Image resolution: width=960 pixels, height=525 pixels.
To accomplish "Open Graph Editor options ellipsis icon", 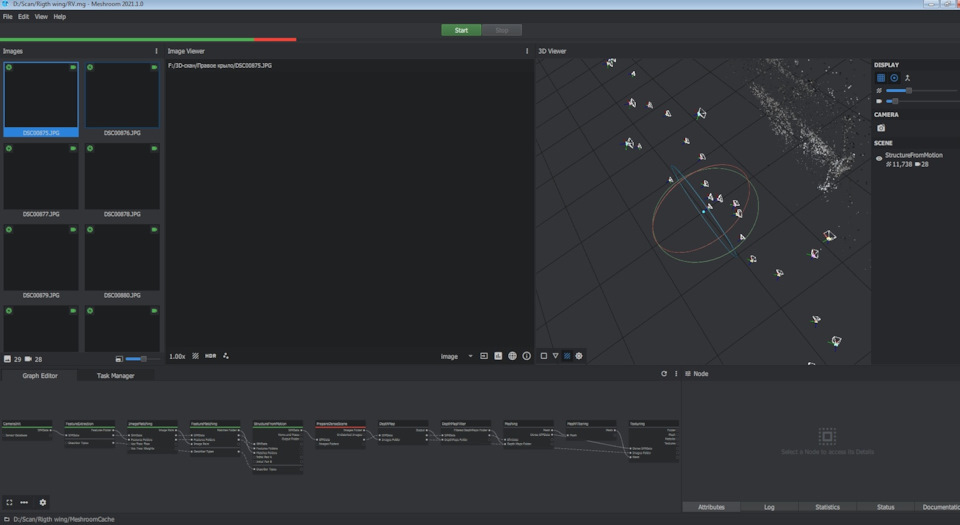I will coord(24,502).
